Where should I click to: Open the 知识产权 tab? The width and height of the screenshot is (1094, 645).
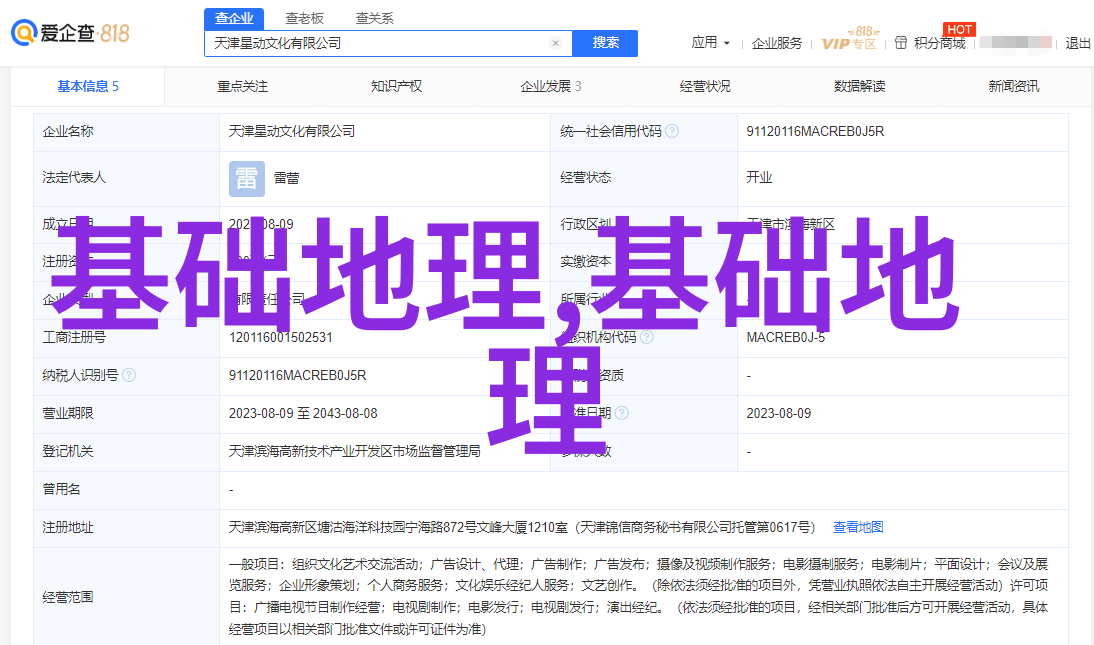tap(396, 87)
